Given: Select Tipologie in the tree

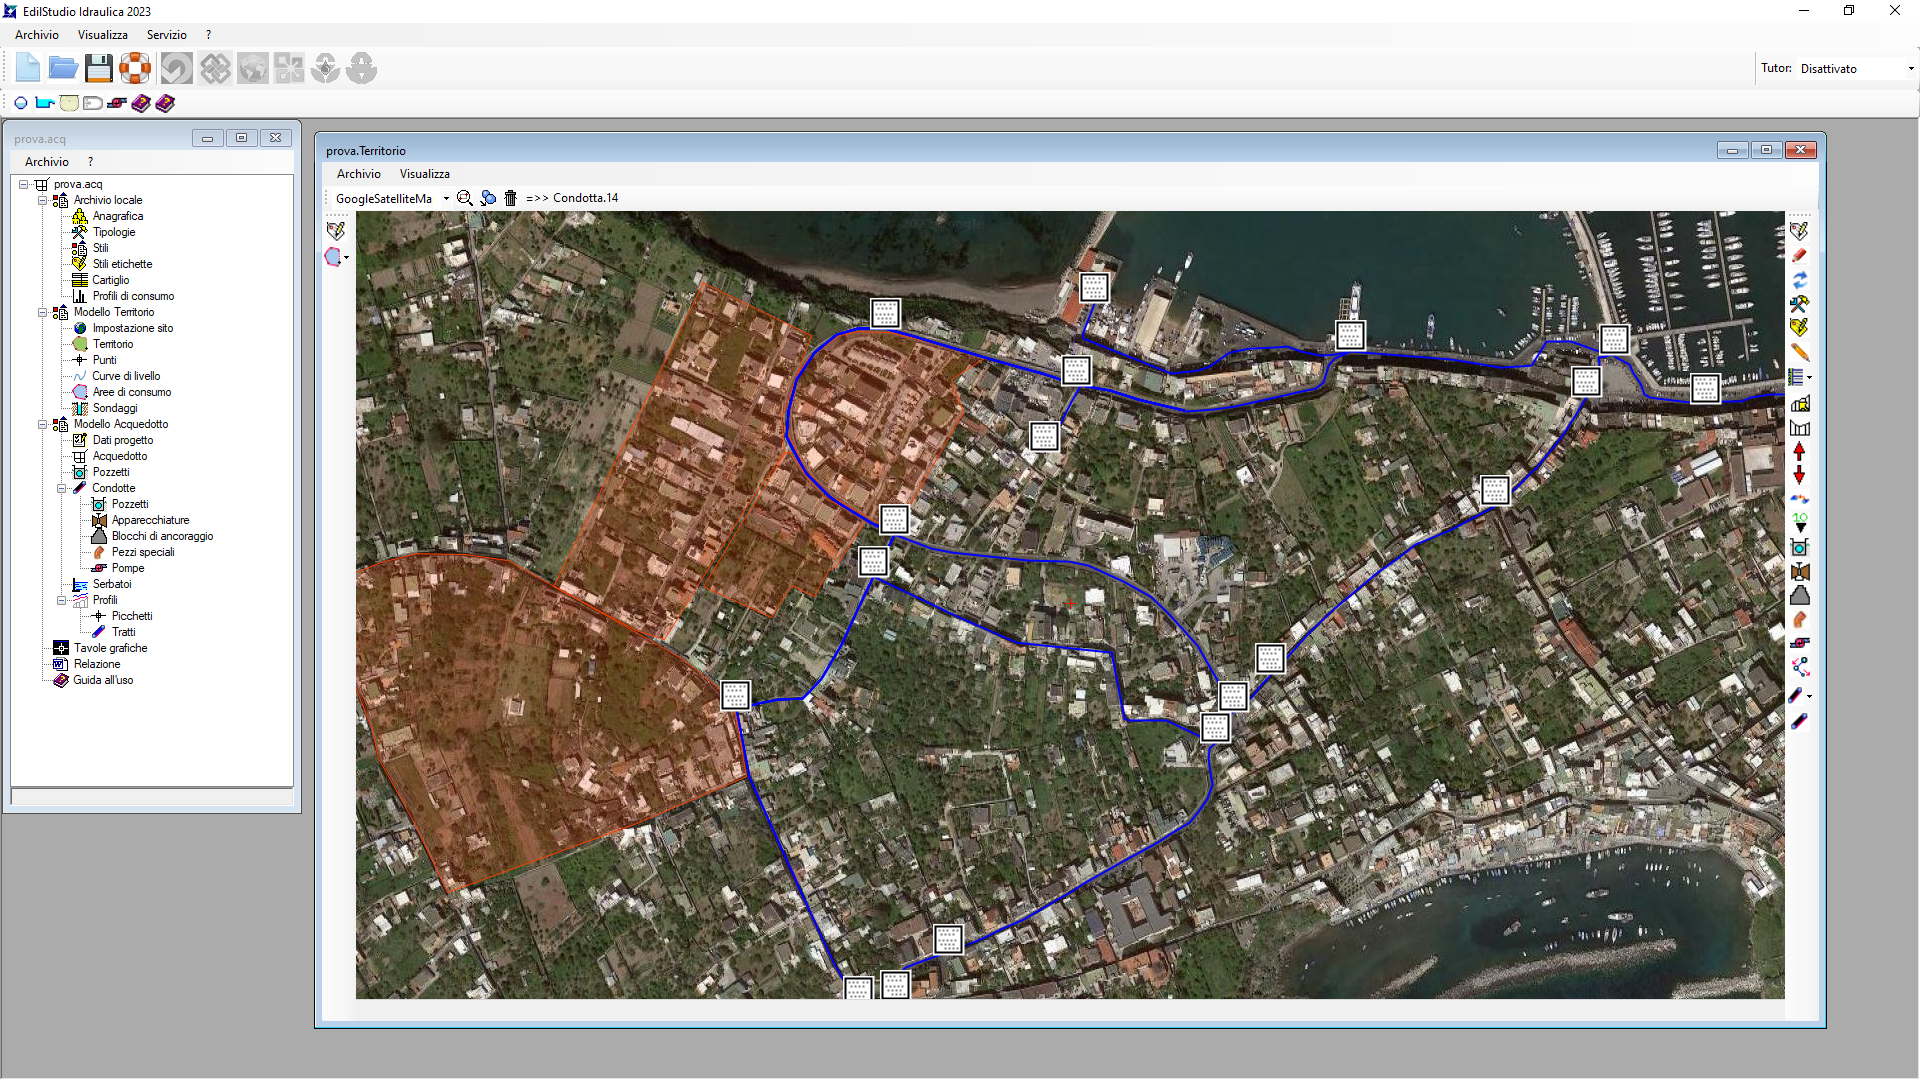Looking at the screenshot, I should point(114,232).
